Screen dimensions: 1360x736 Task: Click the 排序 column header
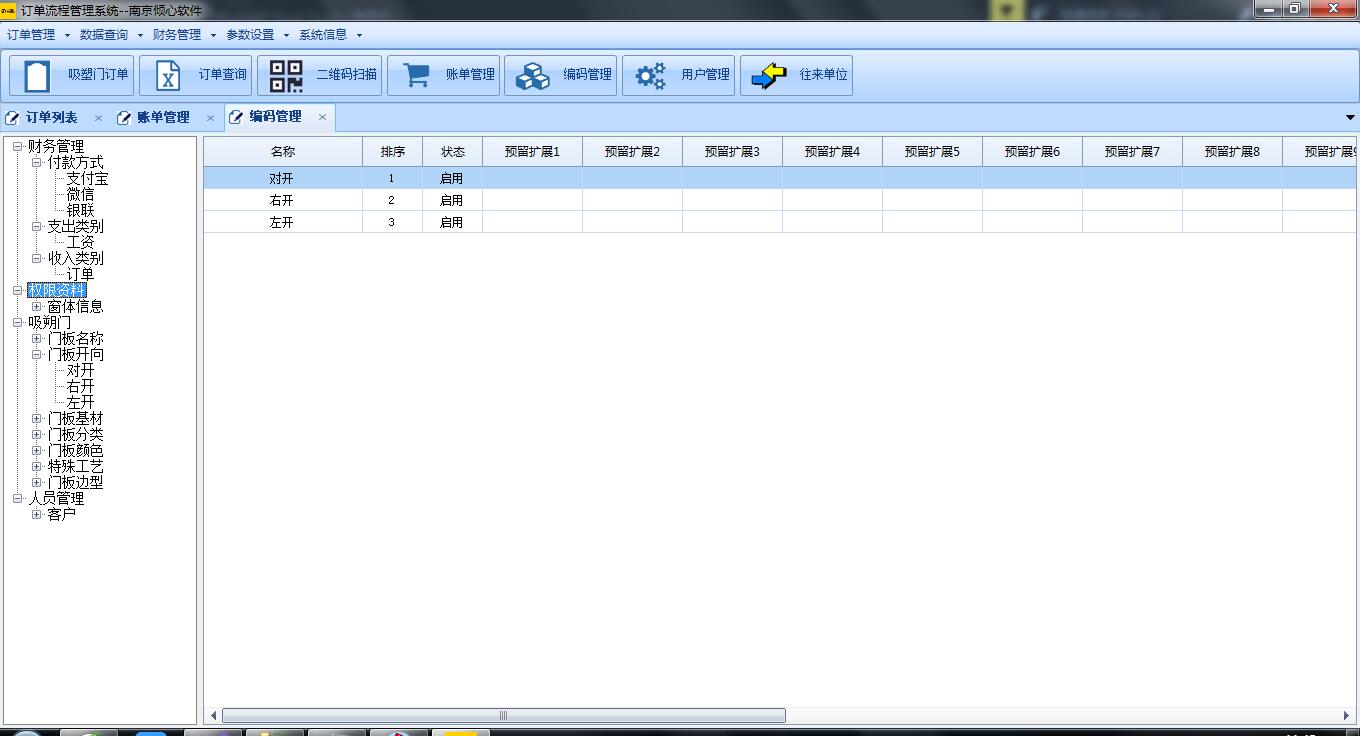click(392, 152)
